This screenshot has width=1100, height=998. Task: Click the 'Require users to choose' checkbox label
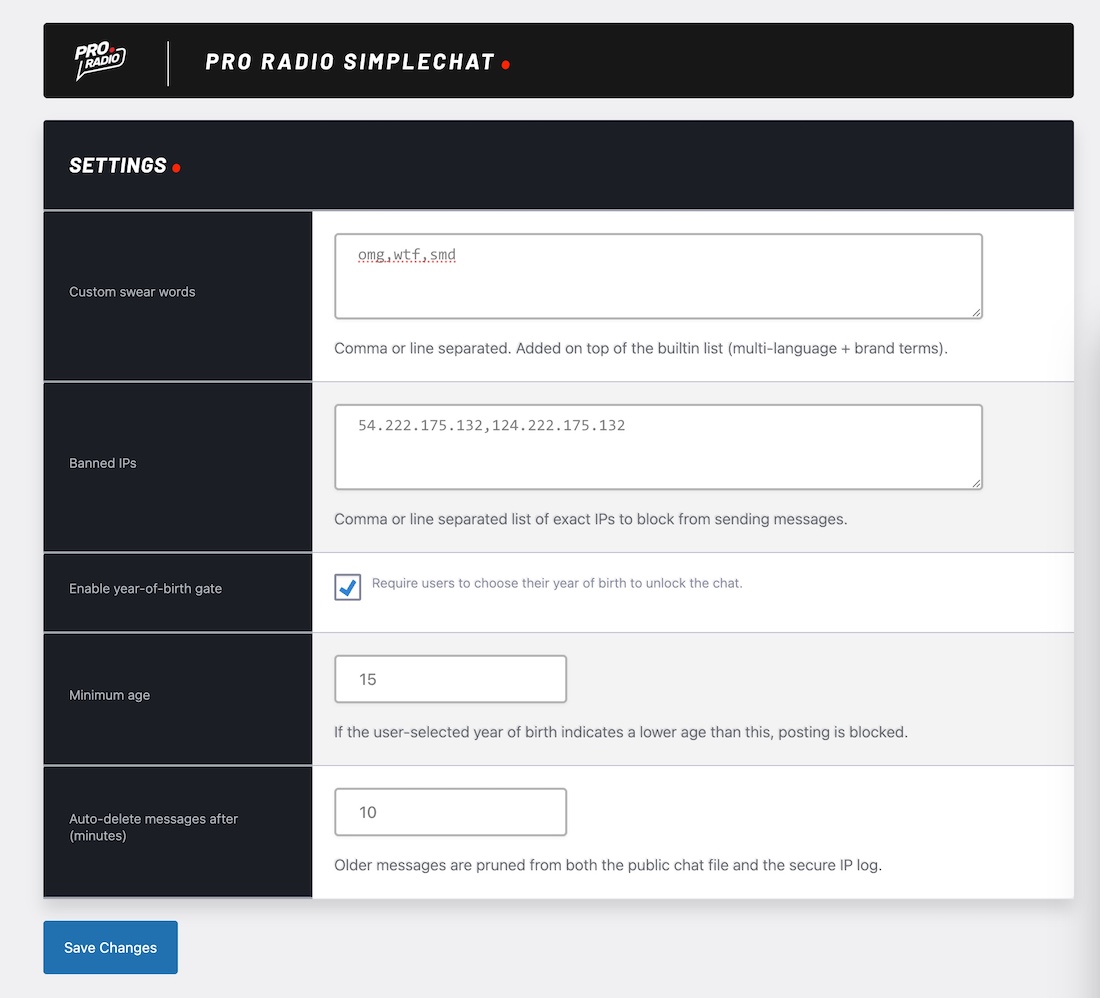(556, 583)
